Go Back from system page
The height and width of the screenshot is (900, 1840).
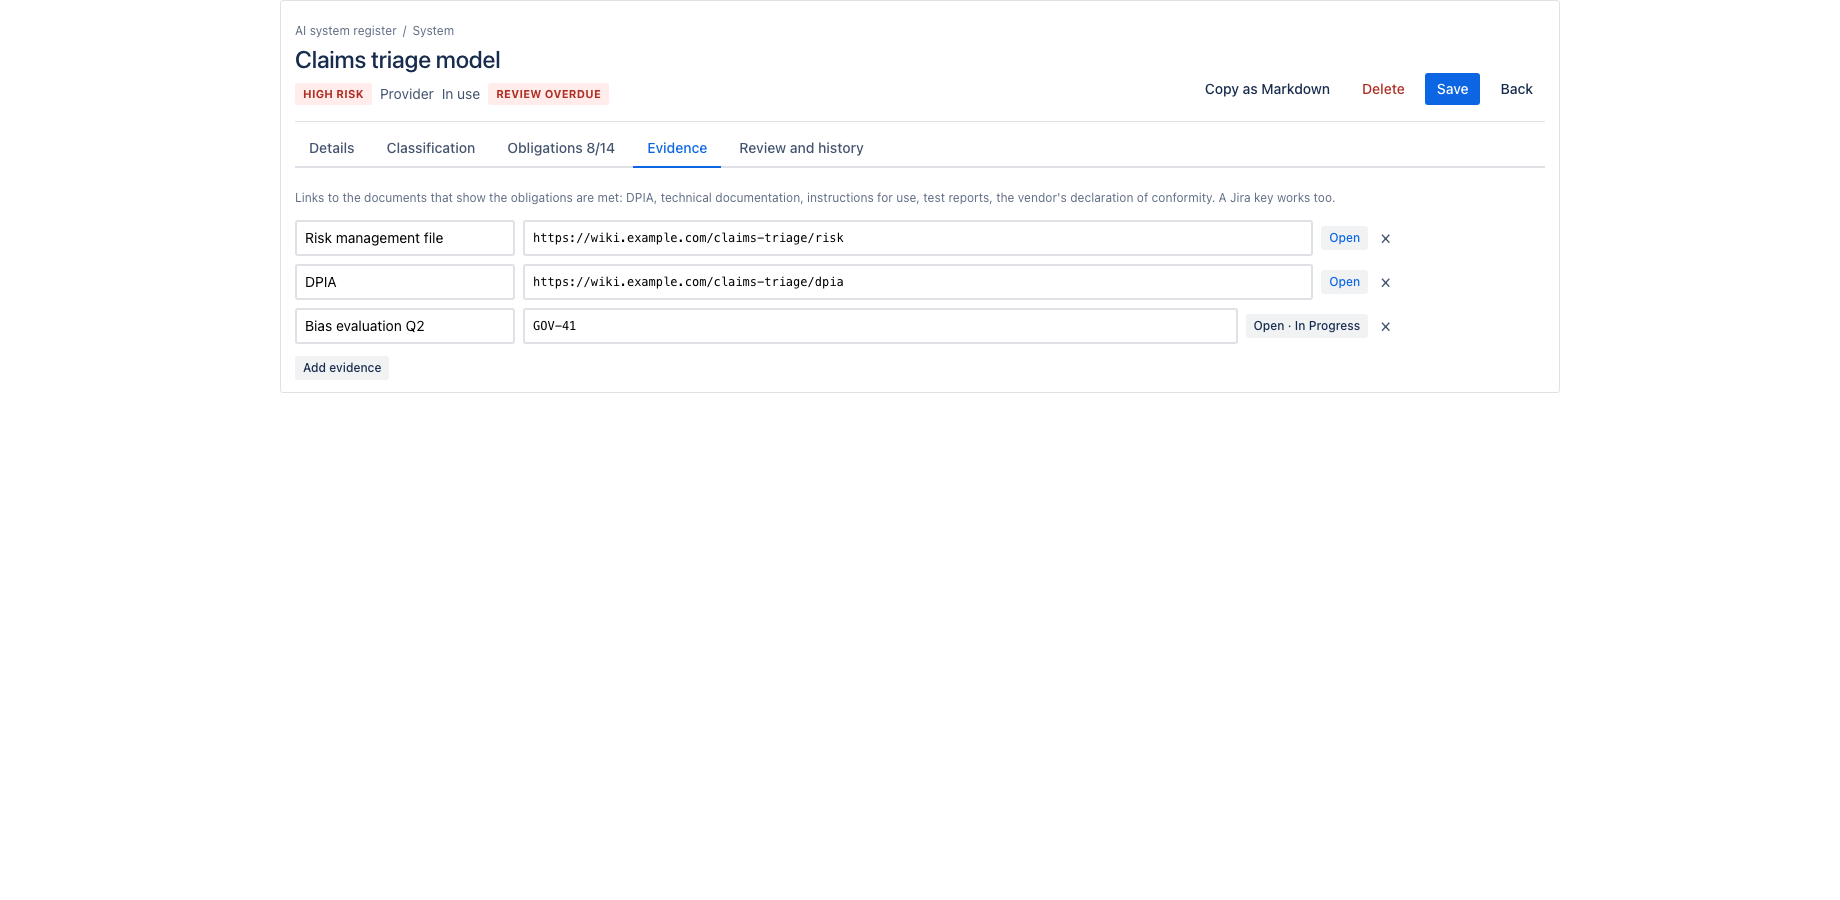point(1516,89)
